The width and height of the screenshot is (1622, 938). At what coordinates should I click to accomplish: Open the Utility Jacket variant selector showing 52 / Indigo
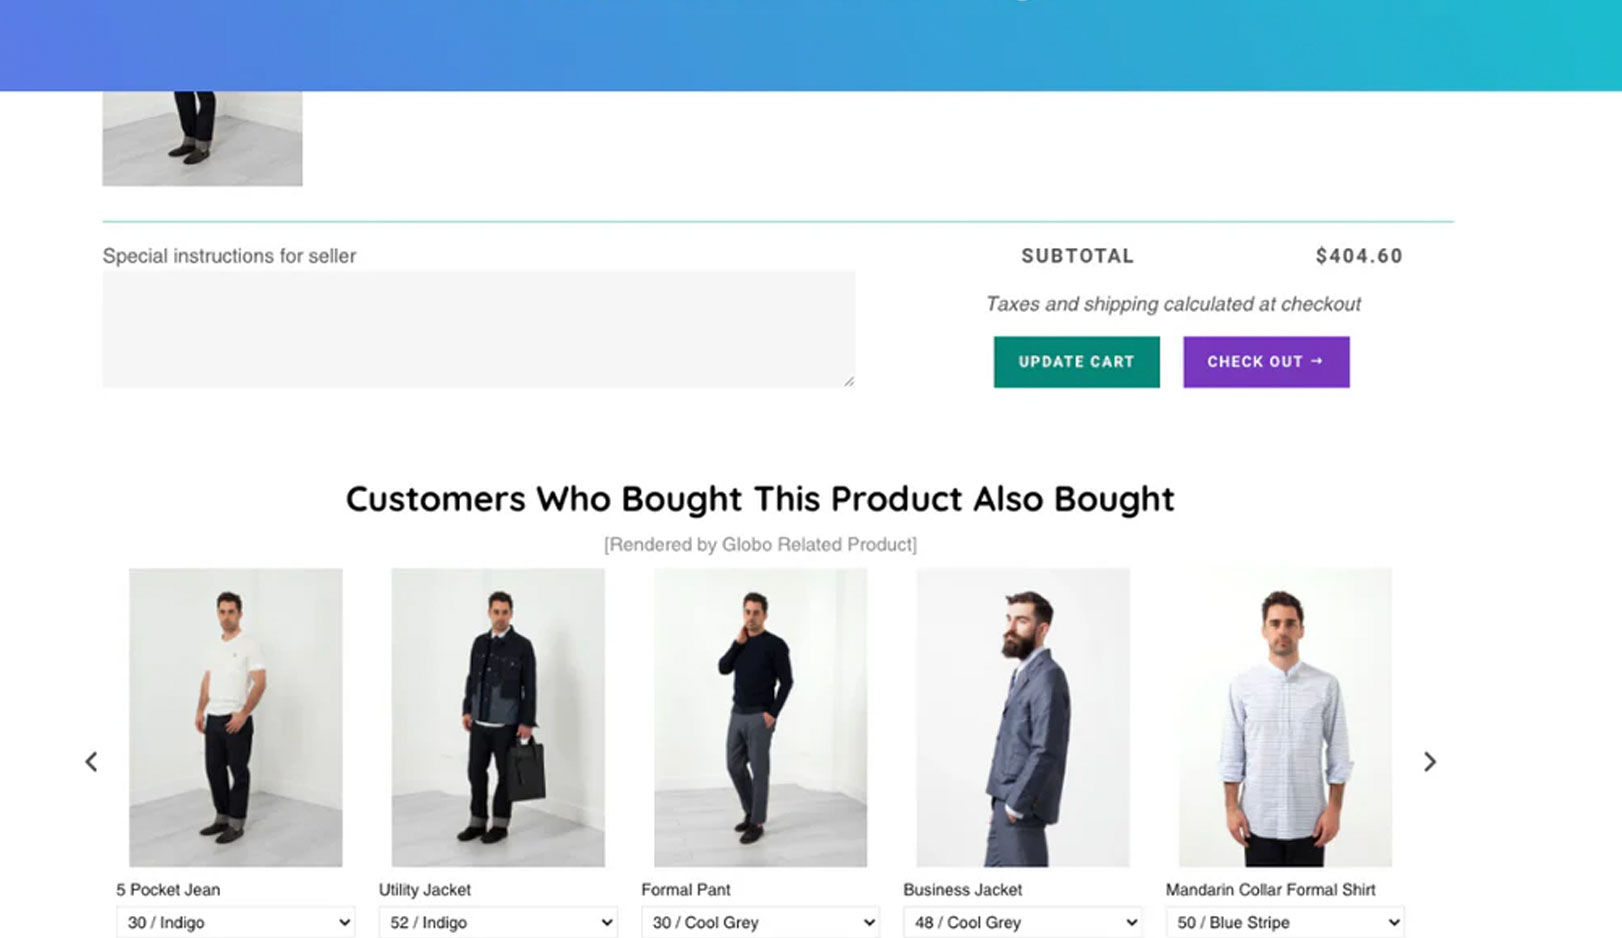(497, 921)
